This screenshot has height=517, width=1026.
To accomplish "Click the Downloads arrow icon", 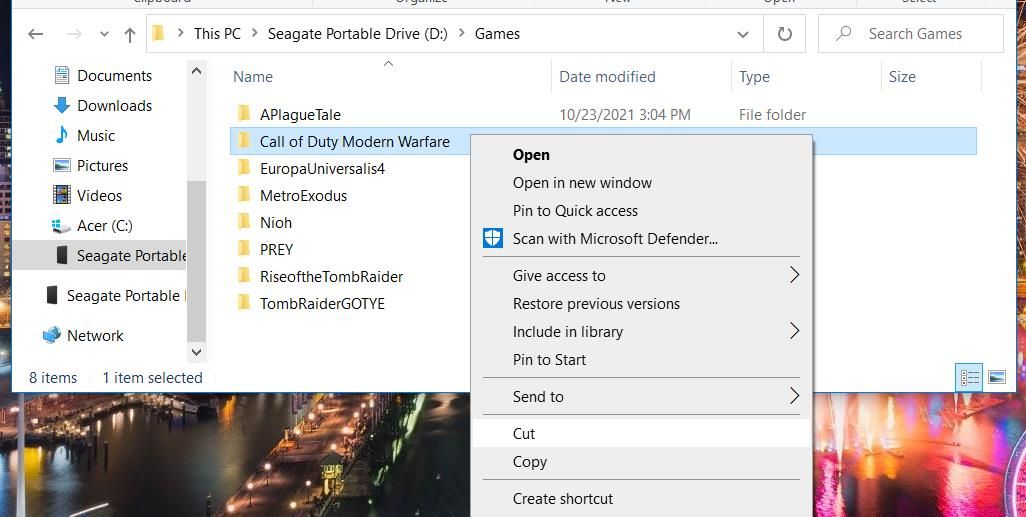I will point(62,105).
